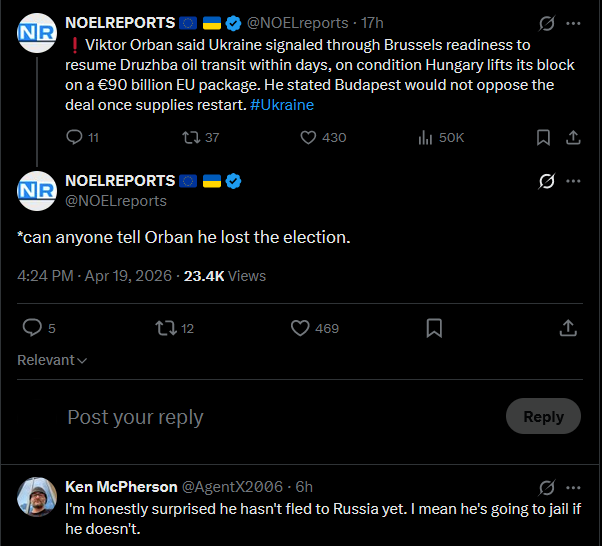The width and height of the screenshot is (602, 546).
Task: Open Grok icon on the first NOELREPORTS post
Action: [546, 23]
